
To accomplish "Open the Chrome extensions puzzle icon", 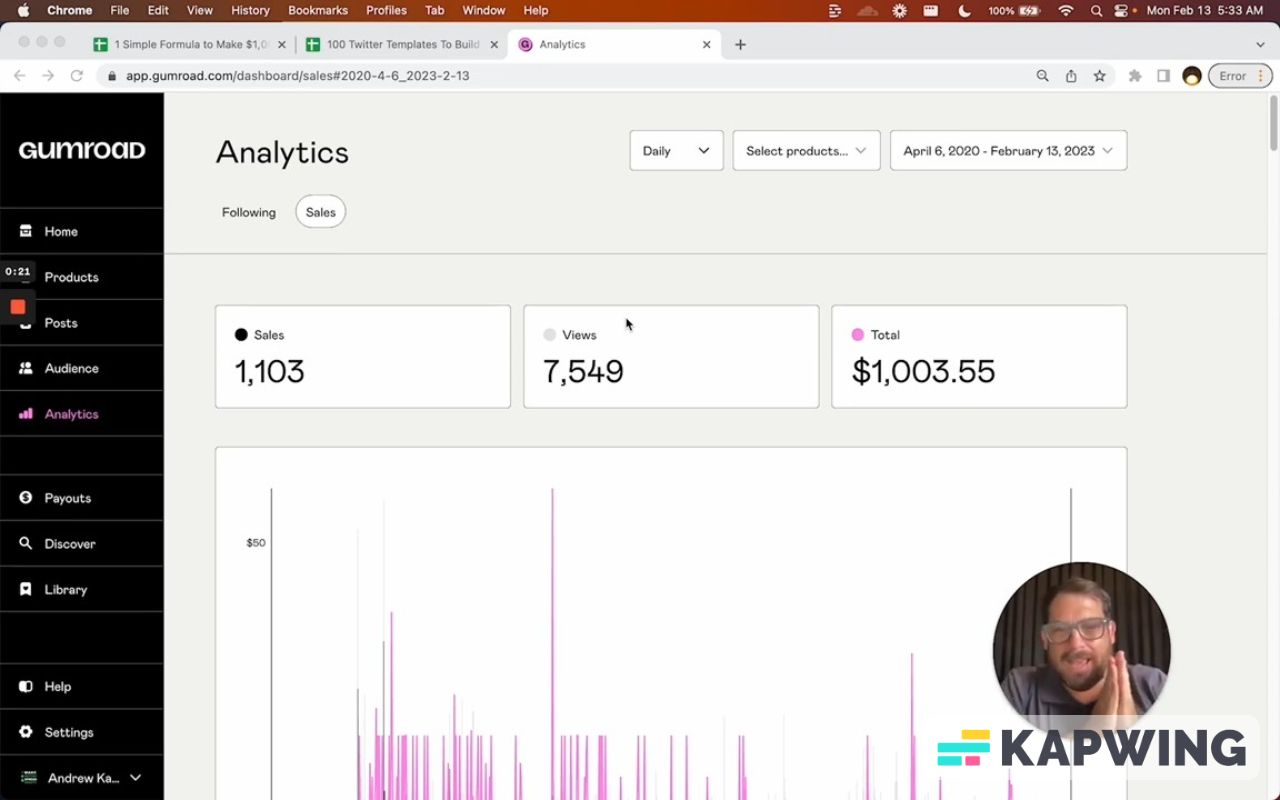I will tap(1135, 76).
